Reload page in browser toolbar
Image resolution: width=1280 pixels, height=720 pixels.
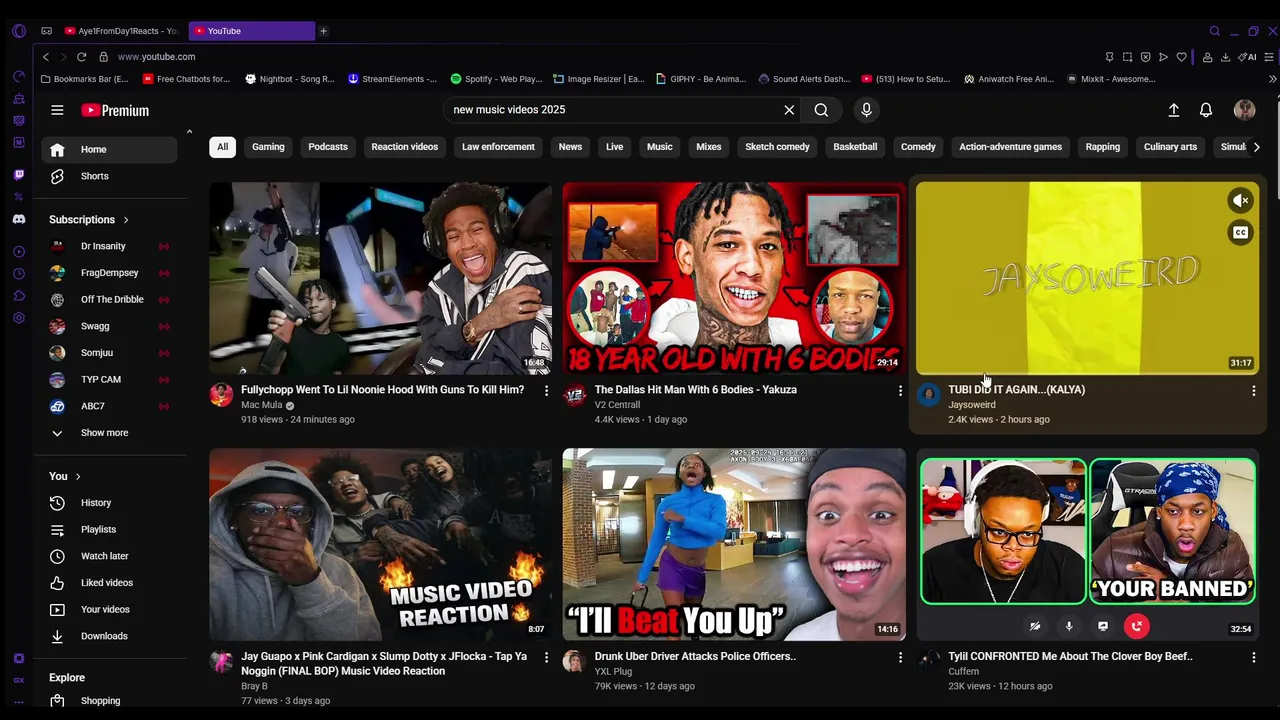[81, 57]
